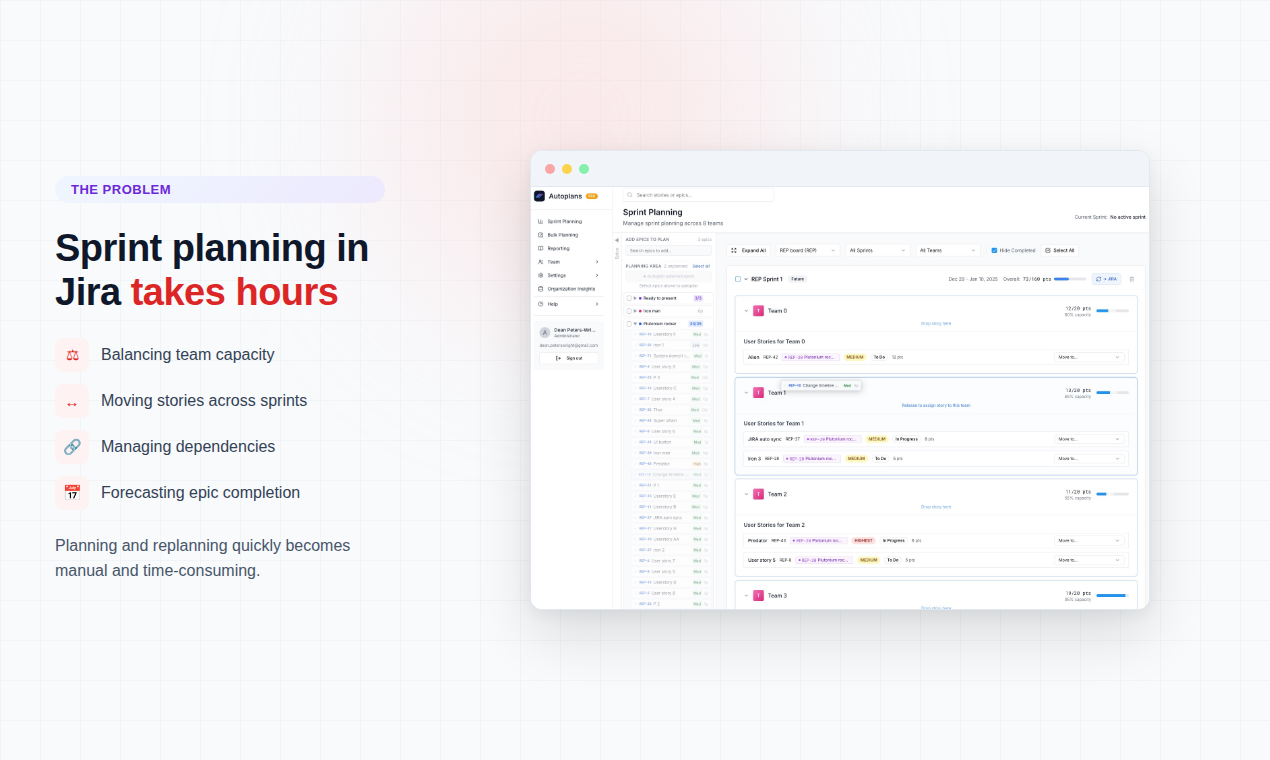1270x760 pixels.
Task: Click the pink Team 1 avatar icon
Action: coord(758,393)
